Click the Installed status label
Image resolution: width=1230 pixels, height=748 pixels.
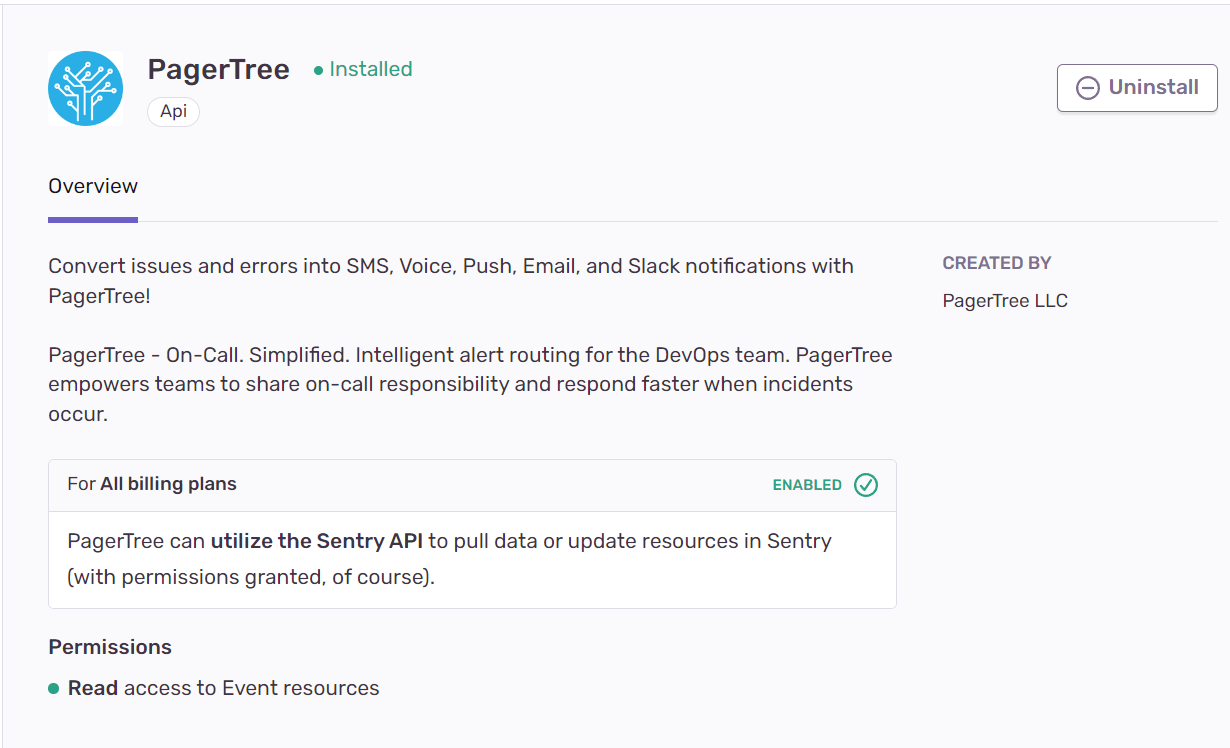pos(370,69)
